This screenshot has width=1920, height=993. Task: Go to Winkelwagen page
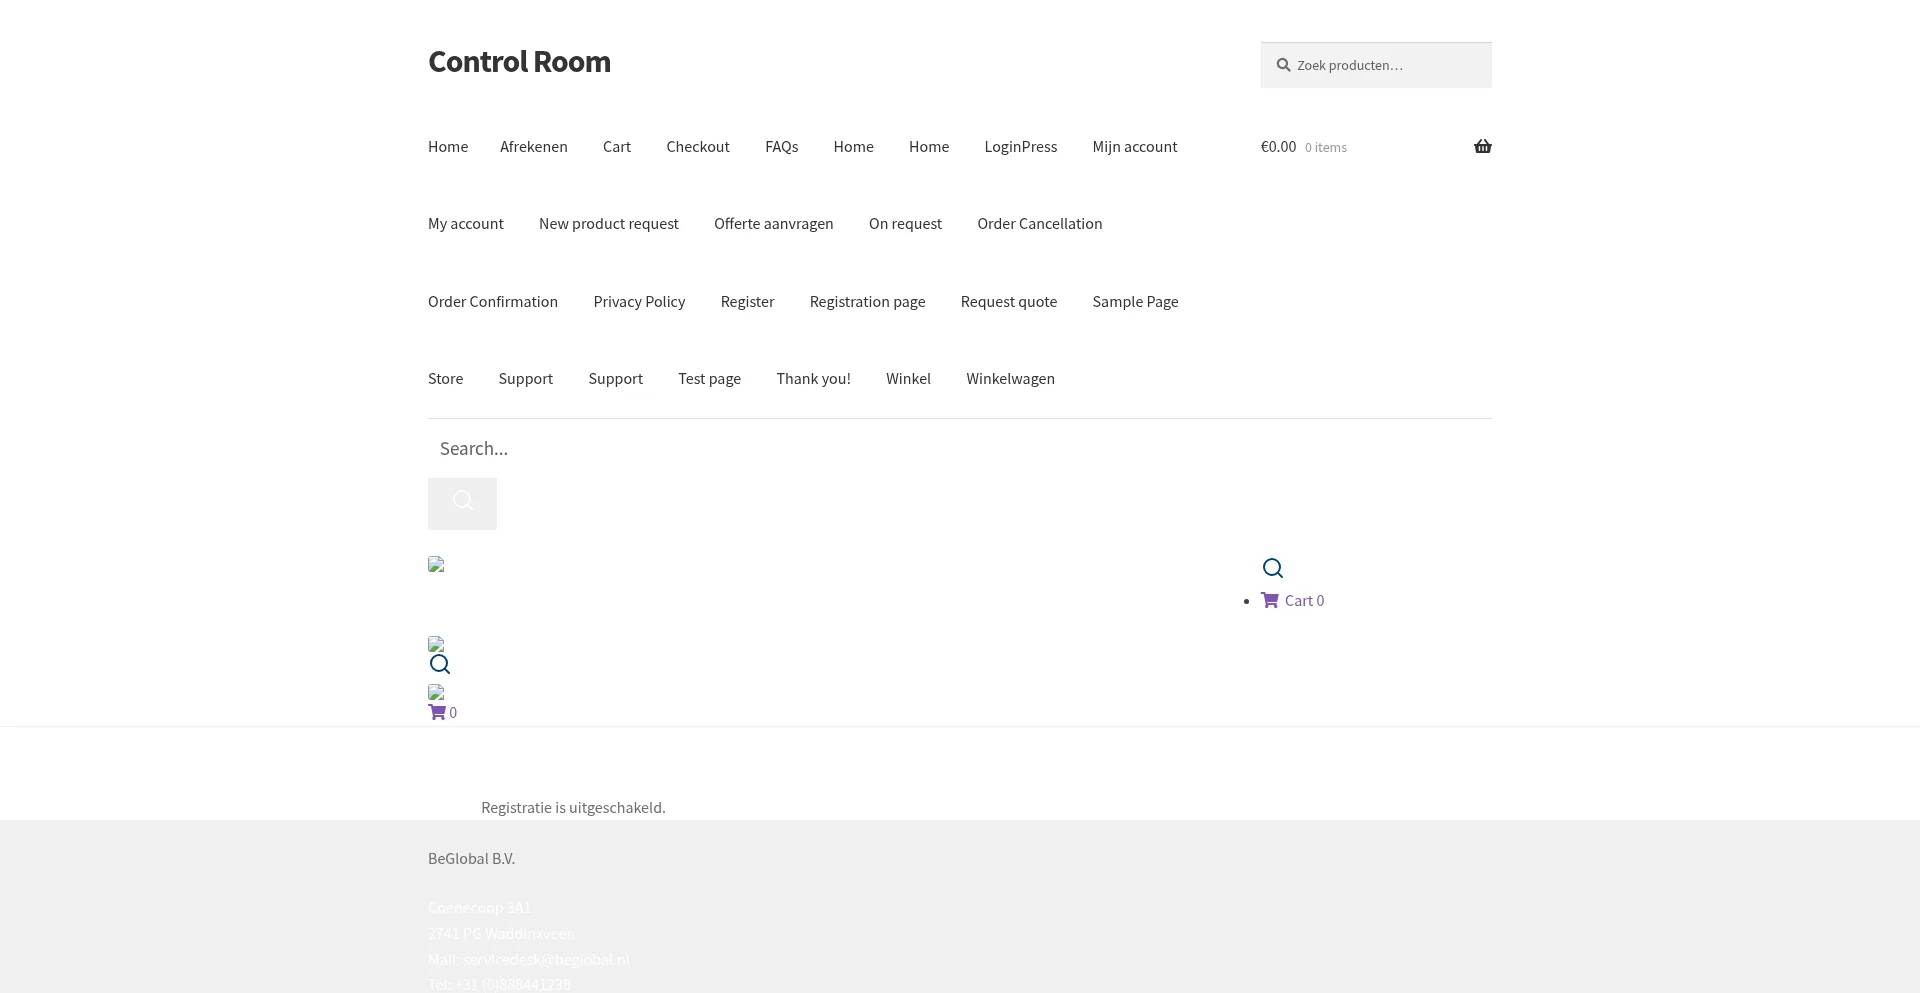[1010, 378]
